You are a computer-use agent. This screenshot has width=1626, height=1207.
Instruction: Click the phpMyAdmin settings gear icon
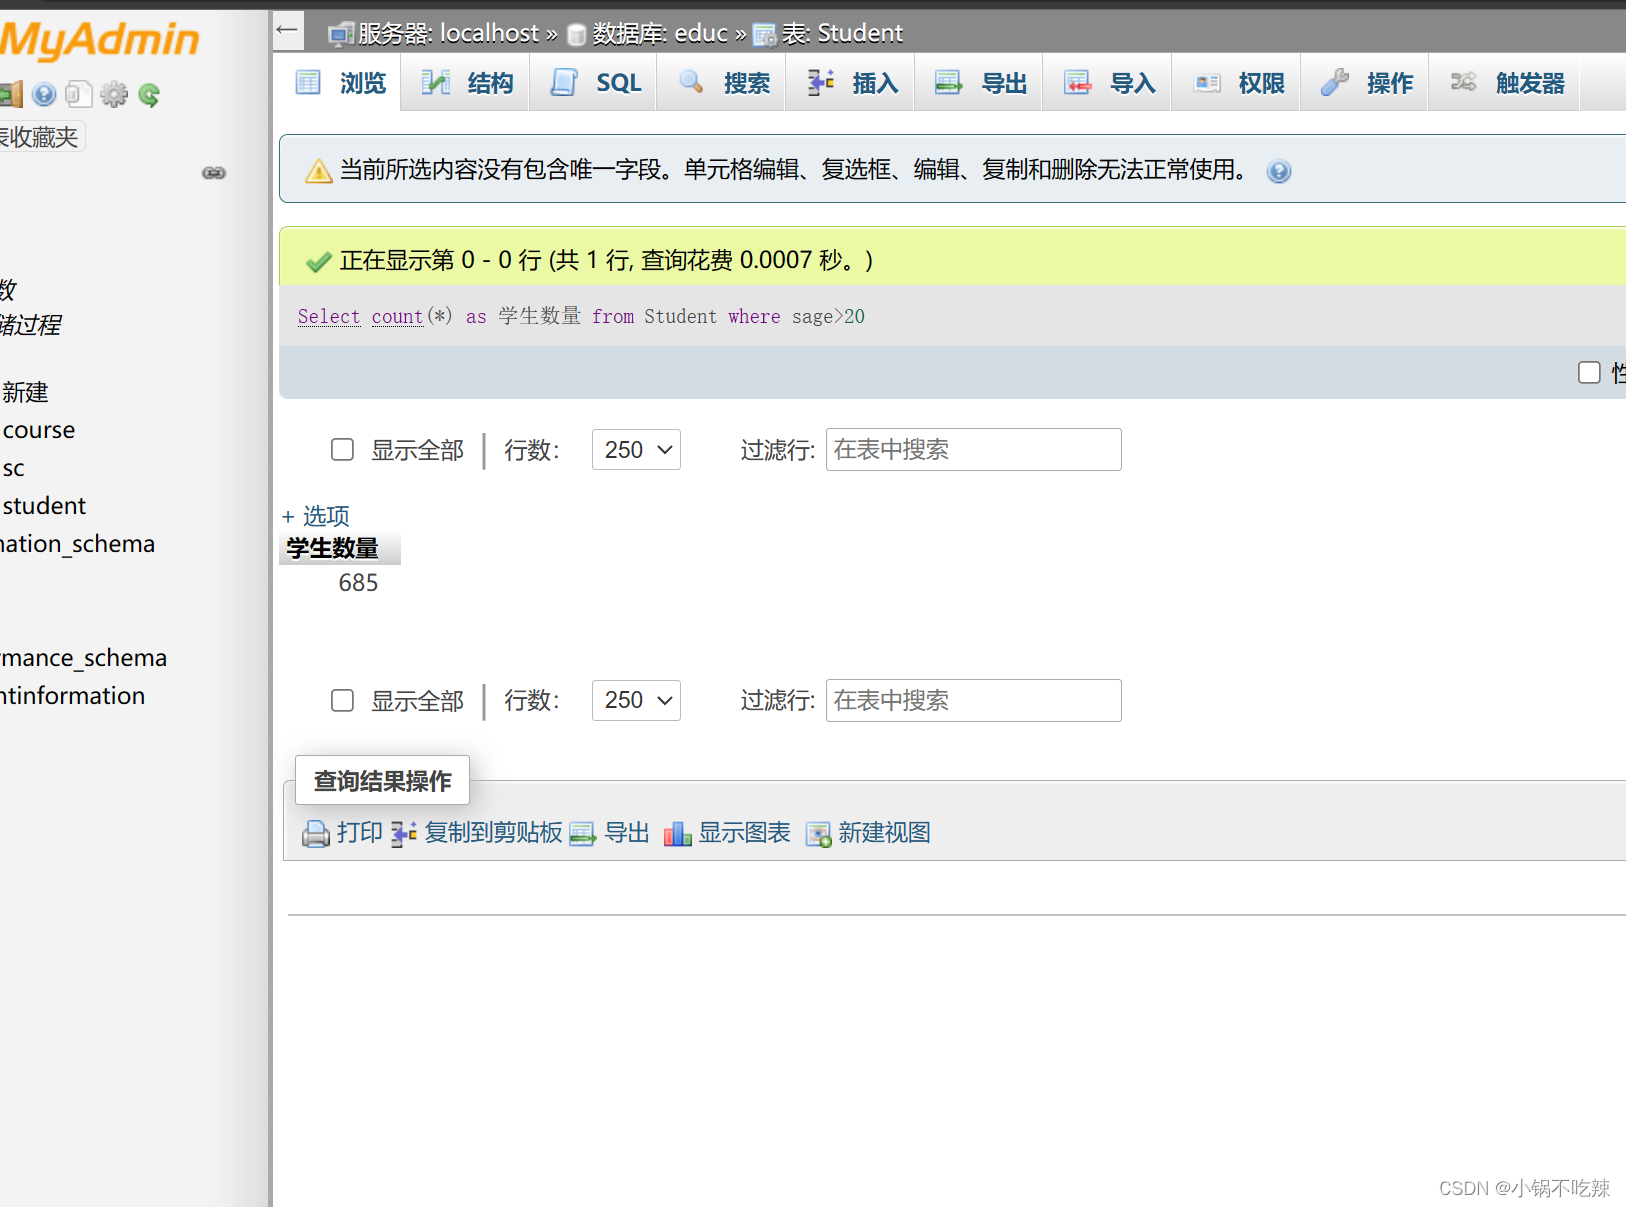pos(114,93)
